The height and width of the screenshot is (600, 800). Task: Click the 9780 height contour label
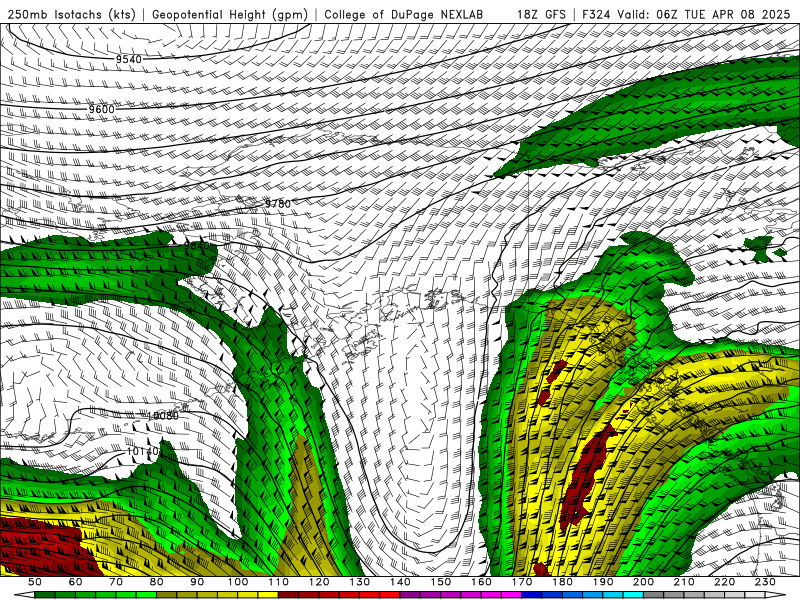[x=278, y=204]
